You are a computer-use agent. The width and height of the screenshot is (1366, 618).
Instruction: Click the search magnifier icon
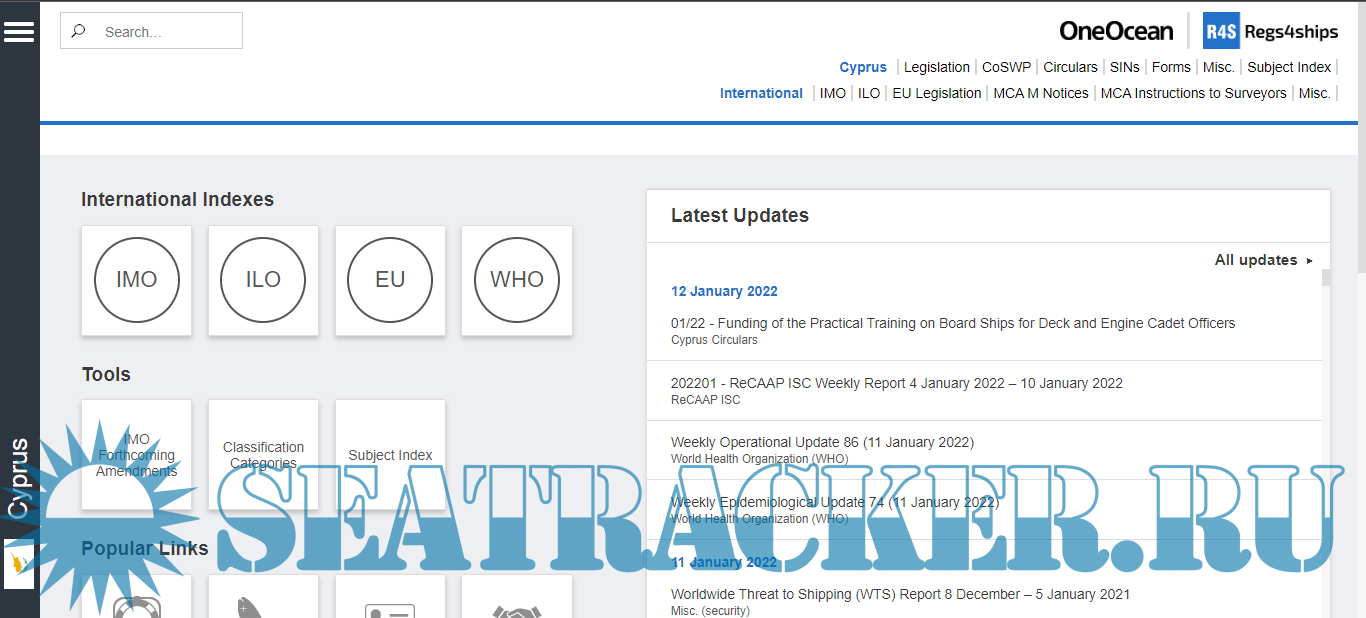79,31
